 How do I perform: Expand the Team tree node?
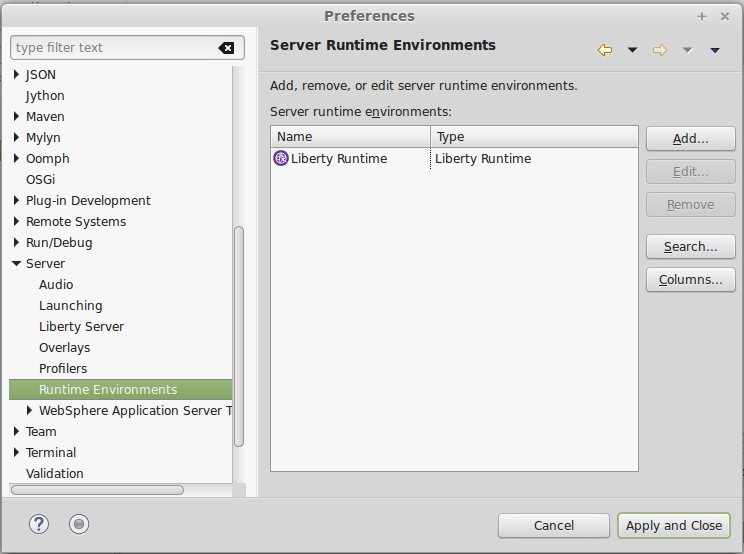(x=16, y=431)
